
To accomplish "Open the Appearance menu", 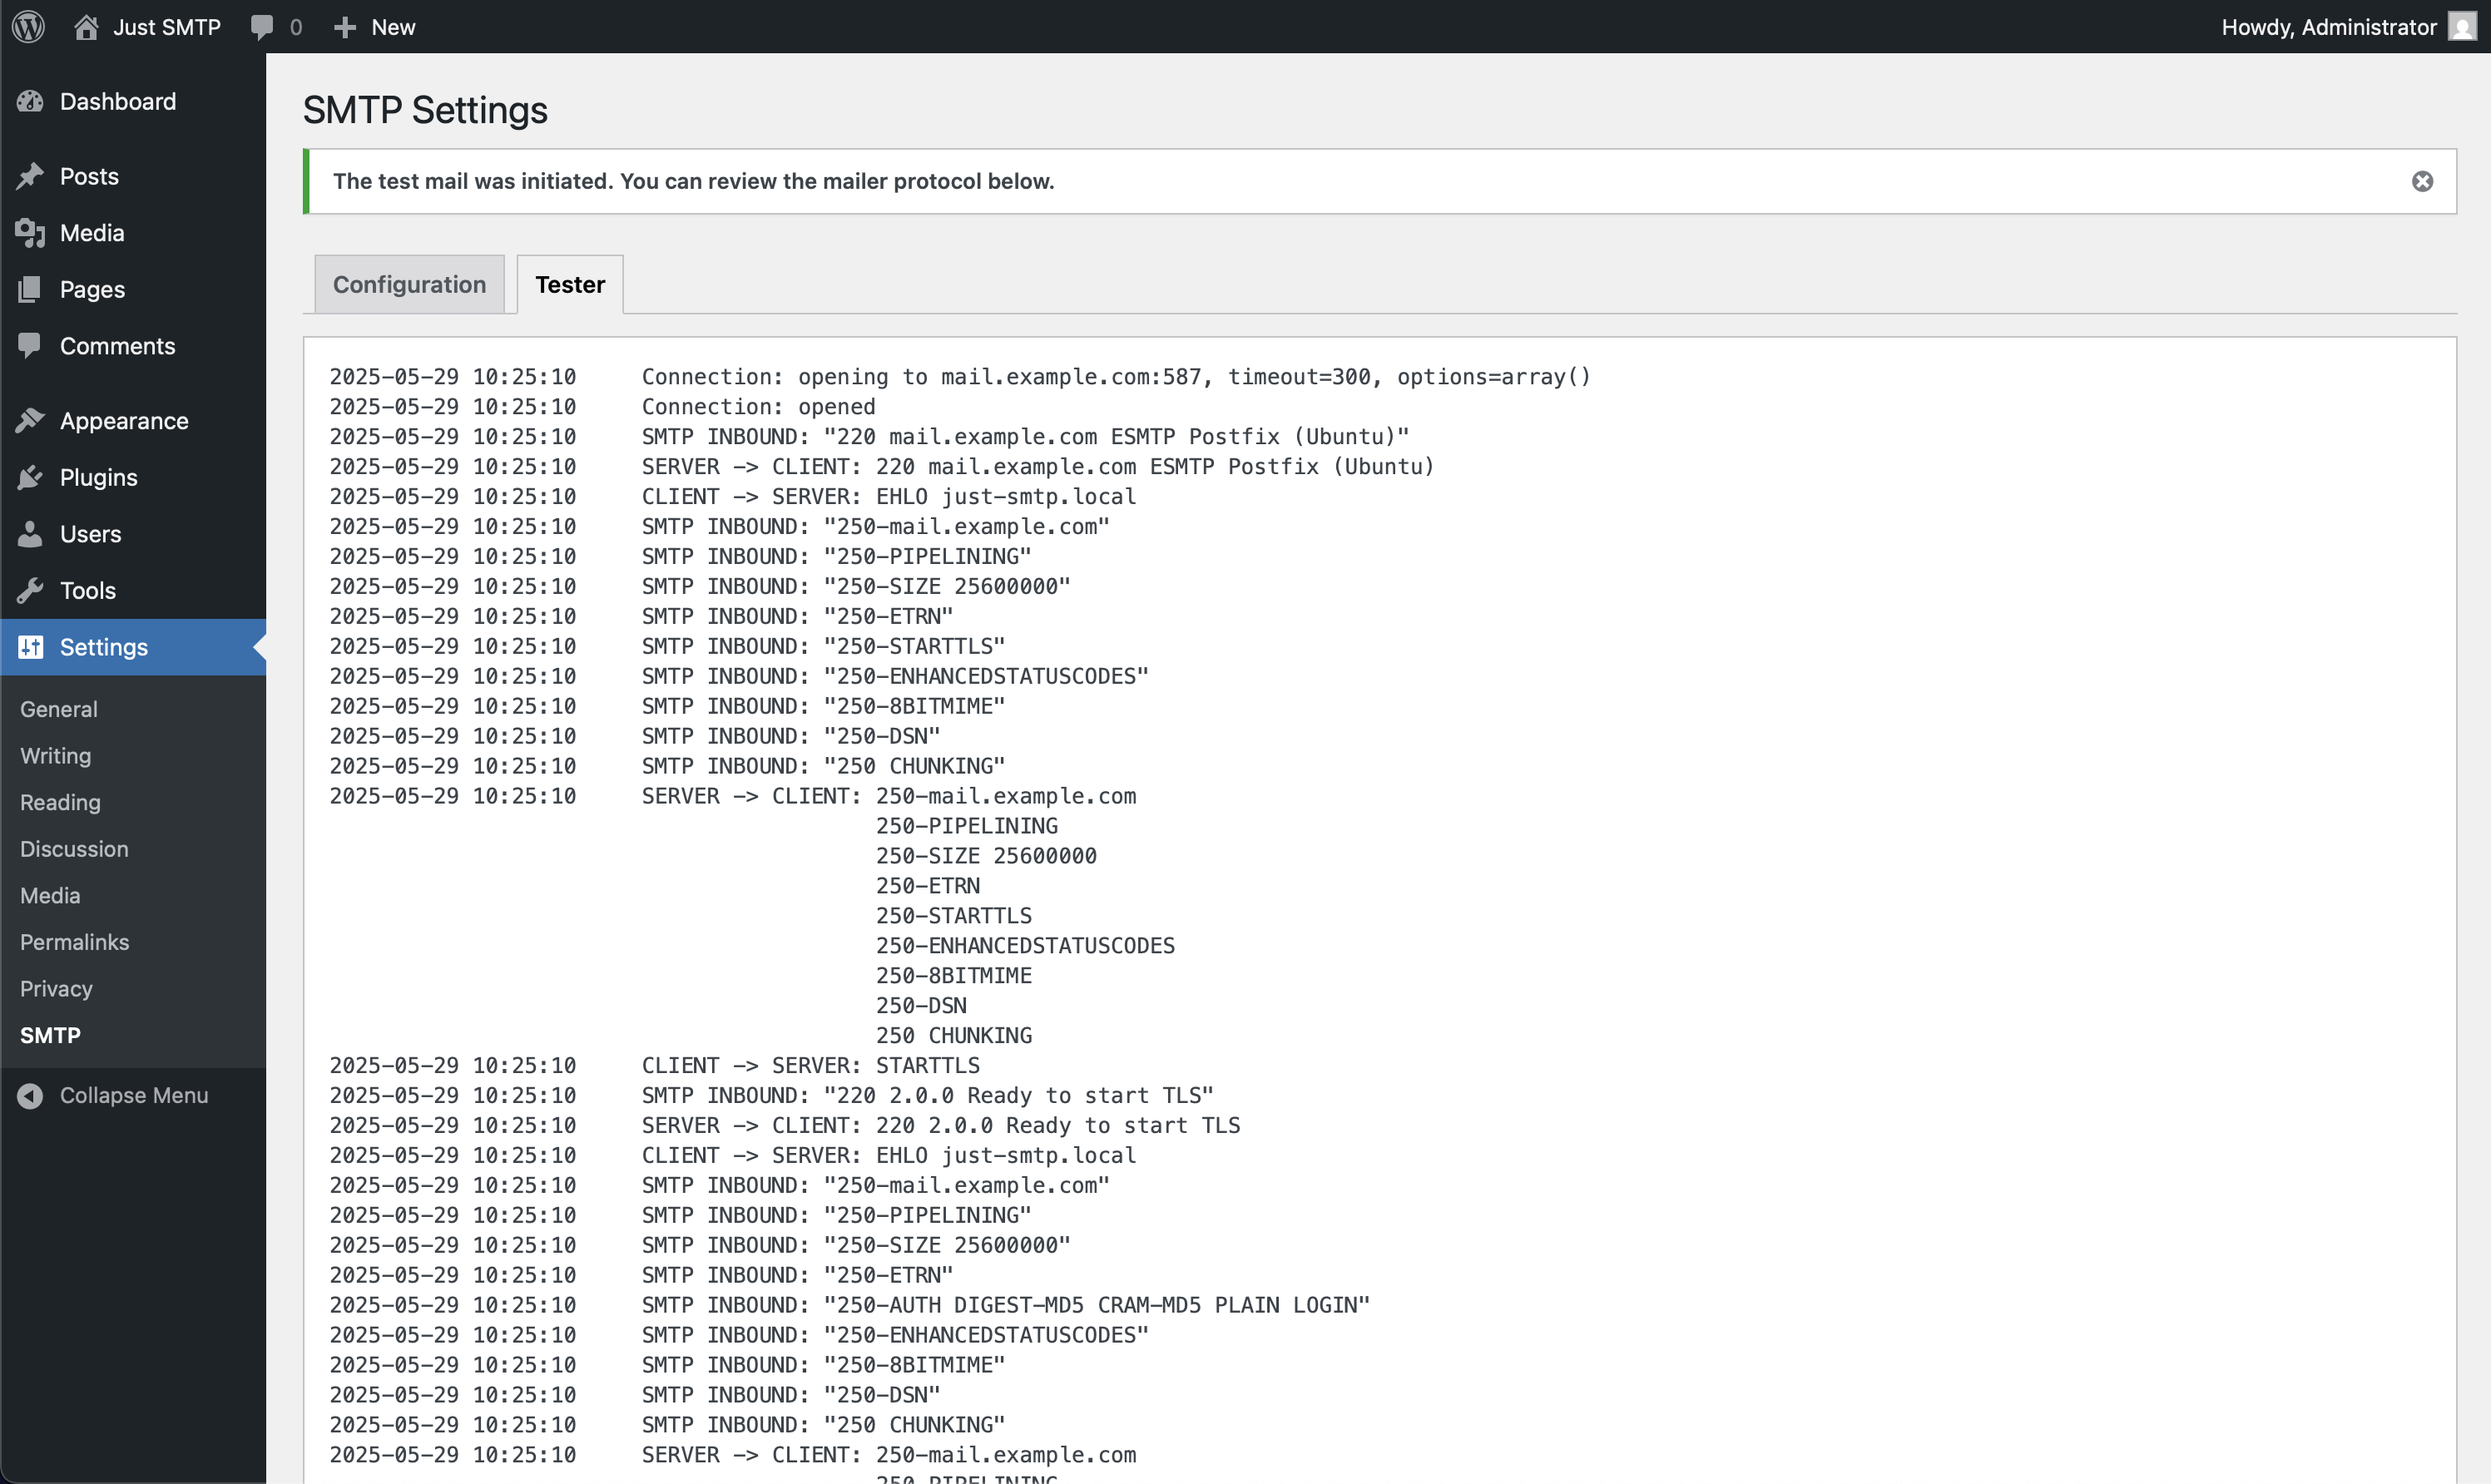I will [x=124, y=421].
